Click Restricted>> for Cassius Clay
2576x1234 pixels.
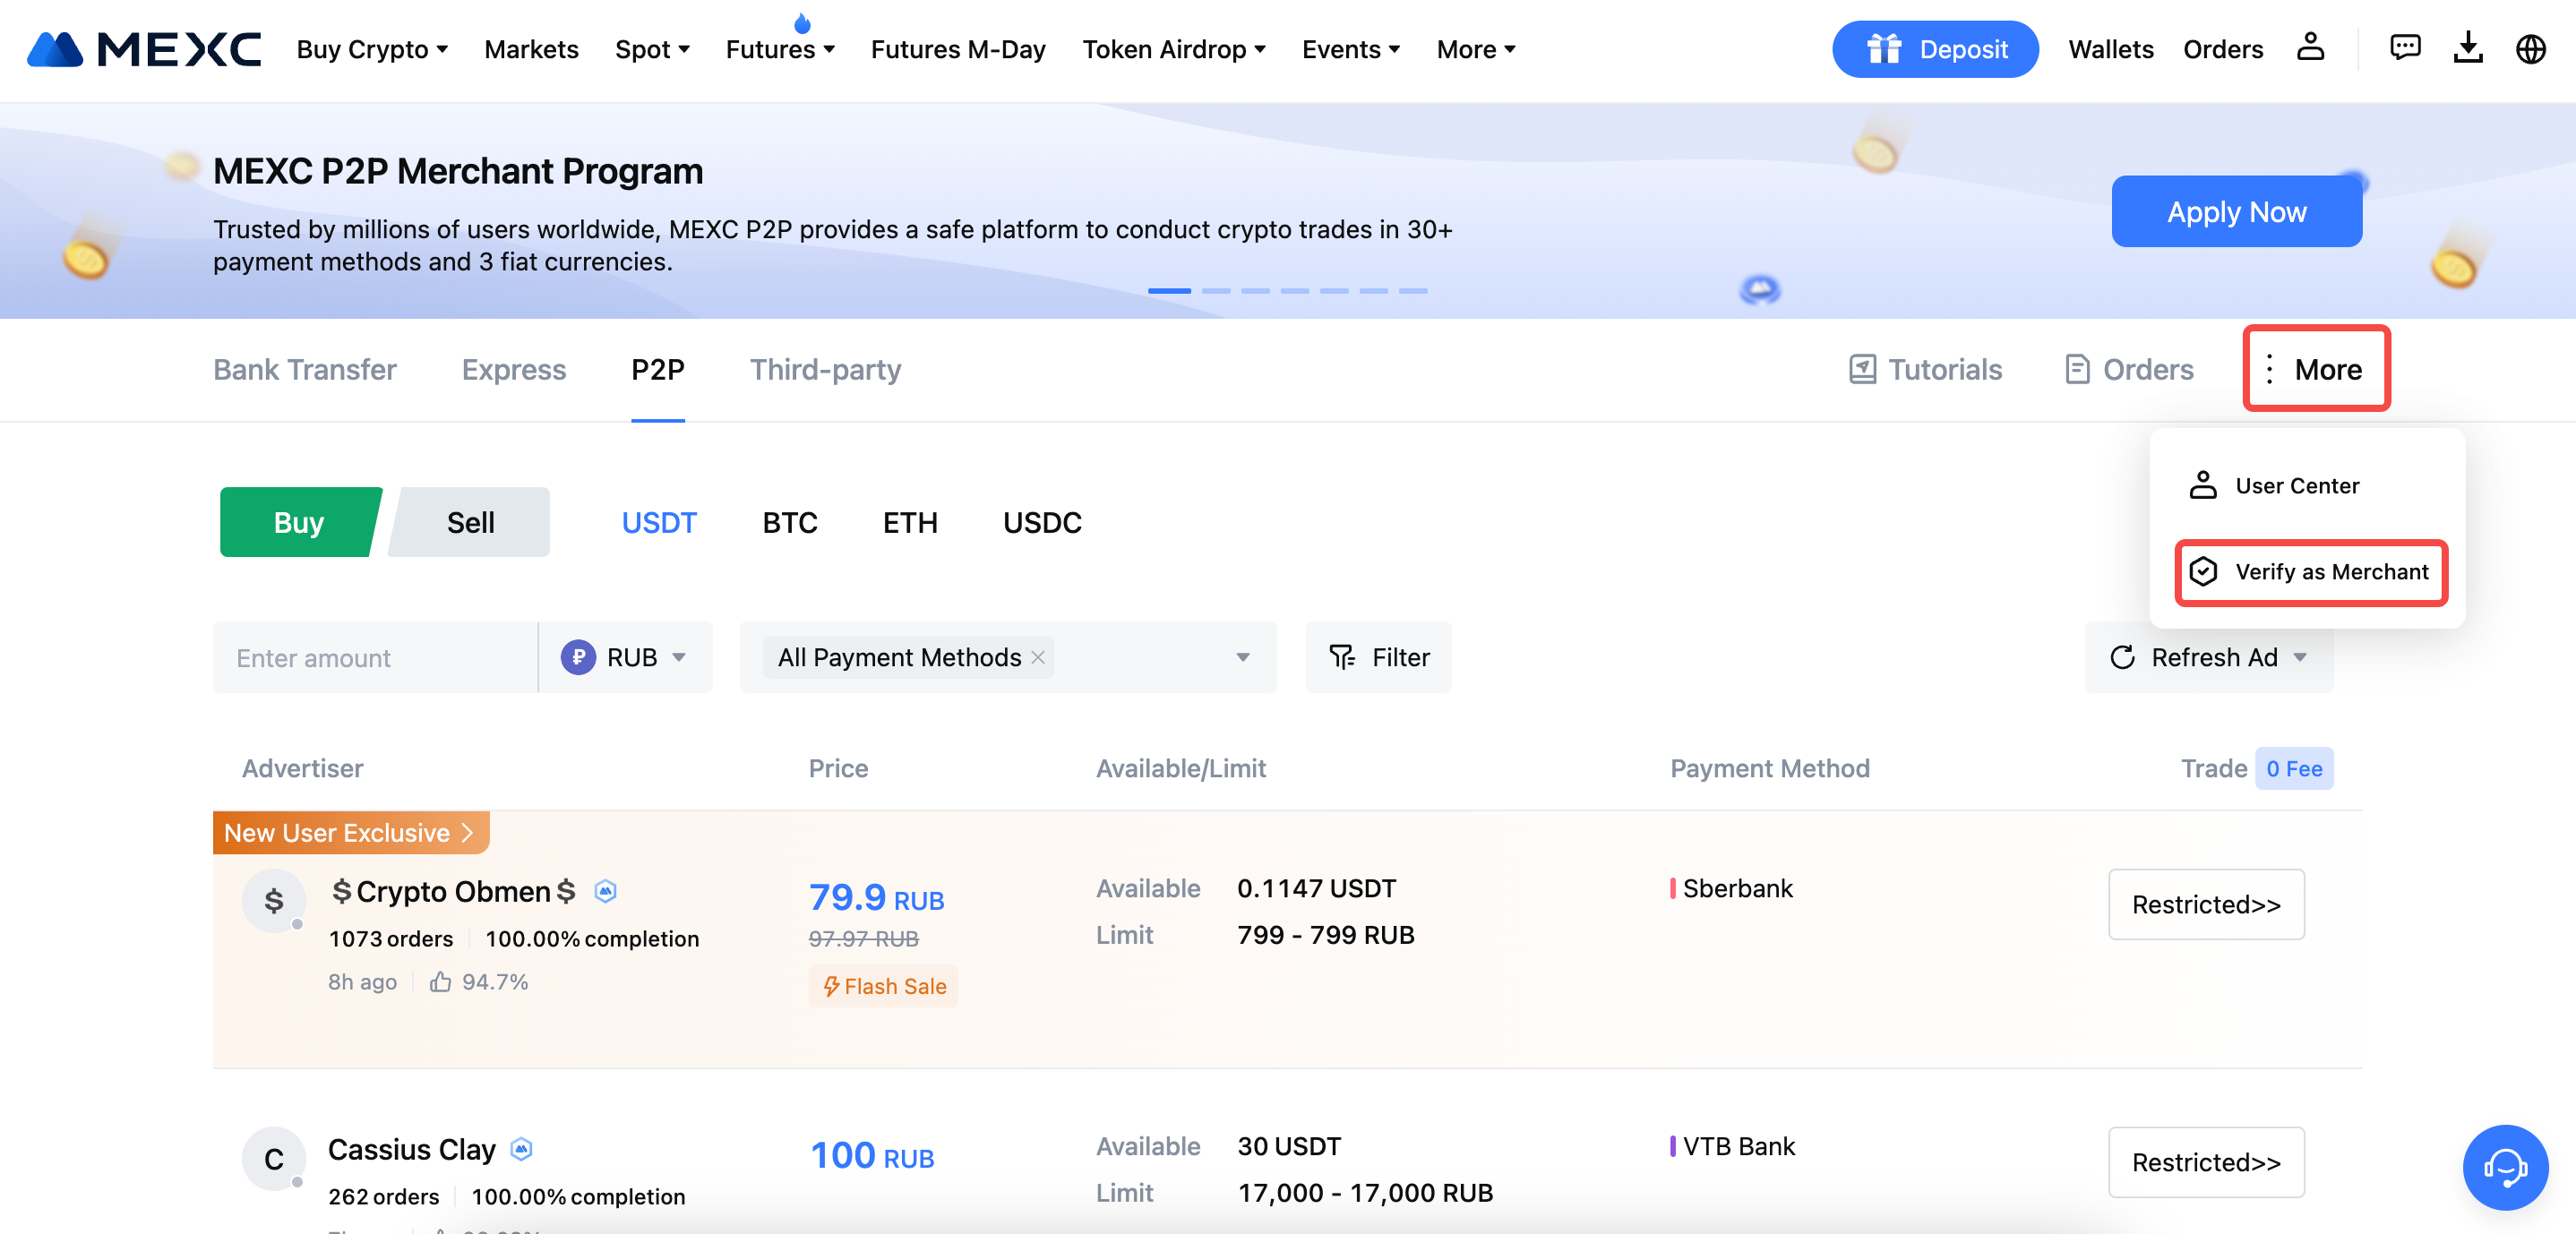pos(2206,1162)
